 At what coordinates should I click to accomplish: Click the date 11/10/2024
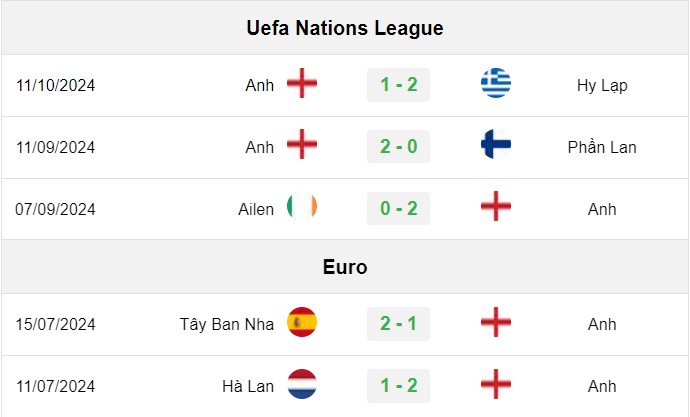pos(55,85)
